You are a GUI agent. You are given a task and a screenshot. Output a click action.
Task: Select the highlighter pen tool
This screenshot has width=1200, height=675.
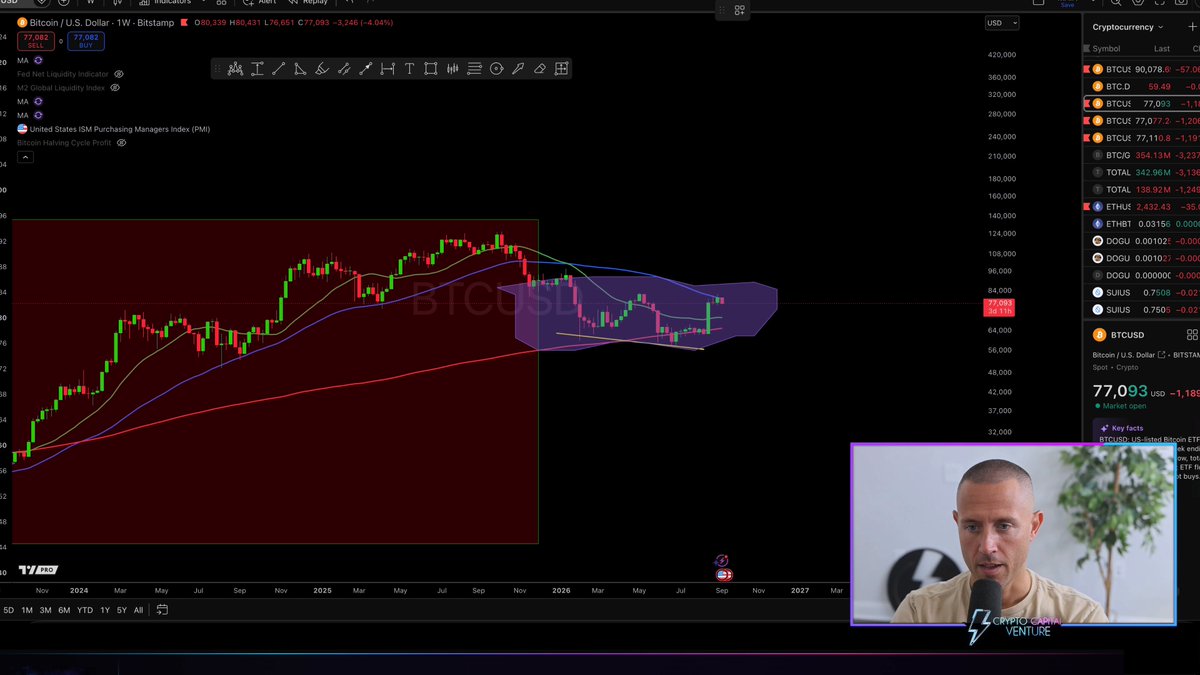click(518, 68)
